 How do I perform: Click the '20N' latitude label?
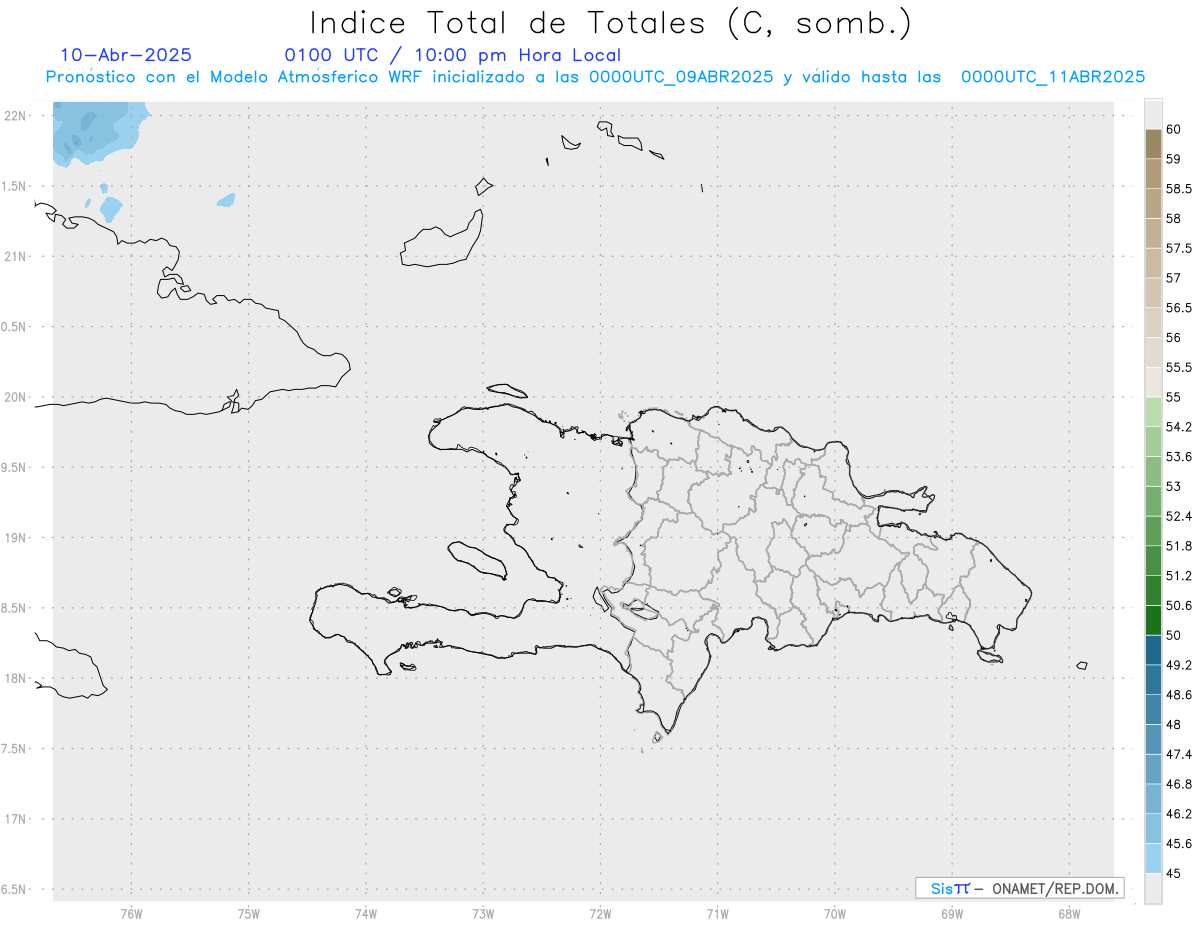point(15,397)
